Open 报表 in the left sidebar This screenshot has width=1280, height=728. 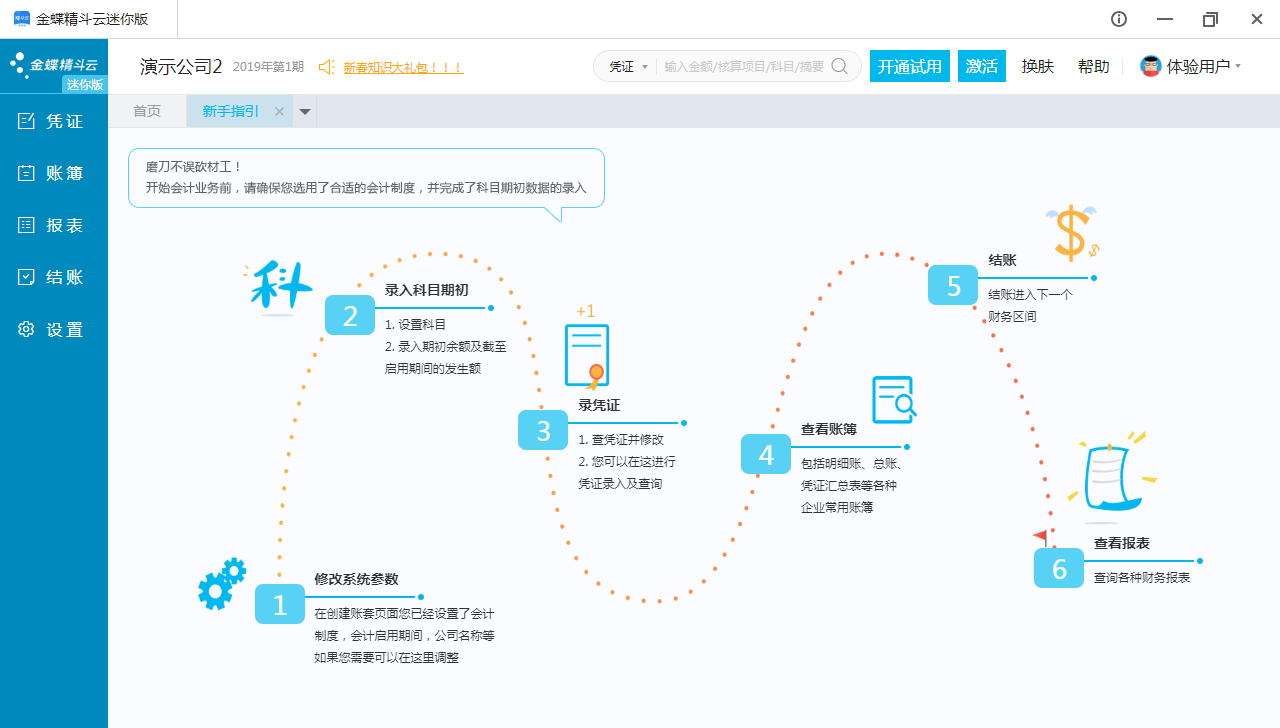point(54,225)
